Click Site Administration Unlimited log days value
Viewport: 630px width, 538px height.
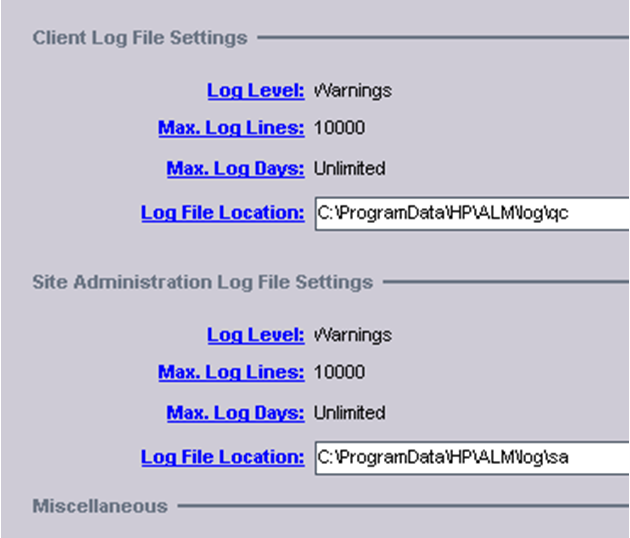[349, 413]
